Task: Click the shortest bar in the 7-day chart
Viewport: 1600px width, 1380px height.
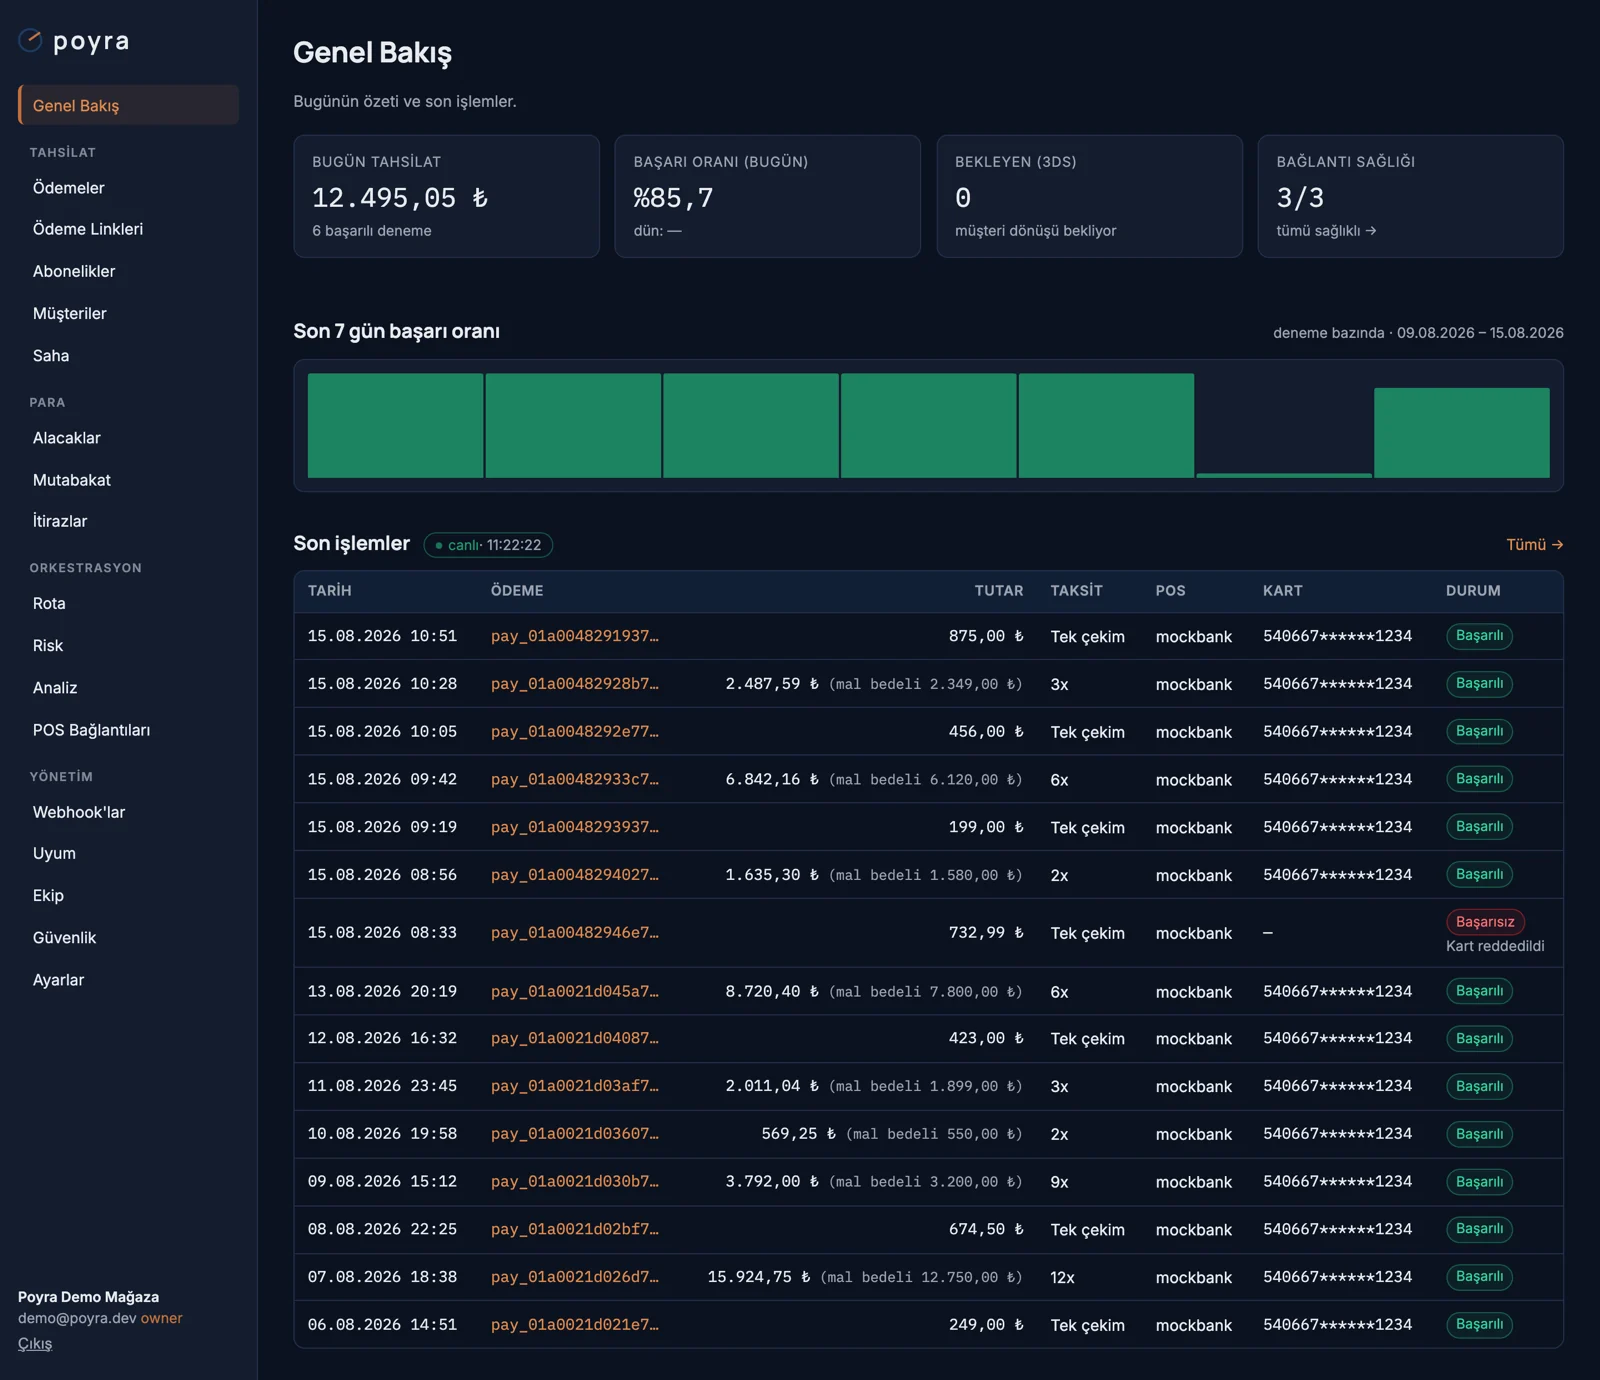Action: click(1284, 475)
